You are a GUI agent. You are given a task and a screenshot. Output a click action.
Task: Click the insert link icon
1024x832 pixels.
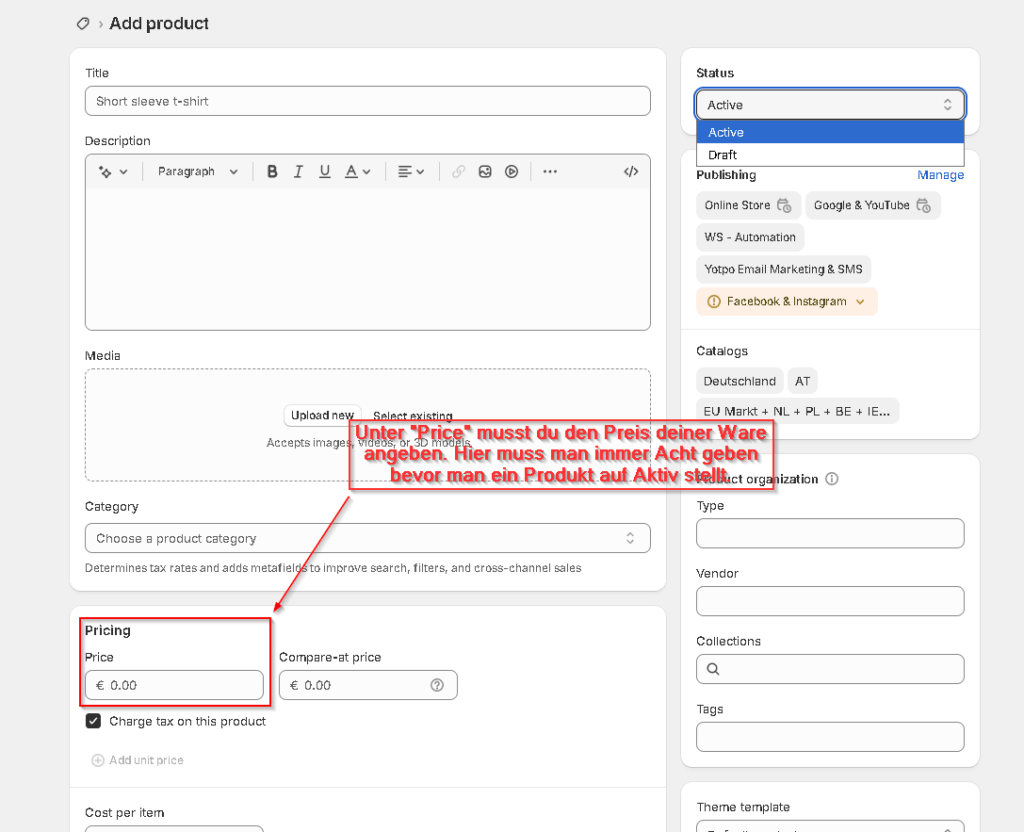click(458, 172)
